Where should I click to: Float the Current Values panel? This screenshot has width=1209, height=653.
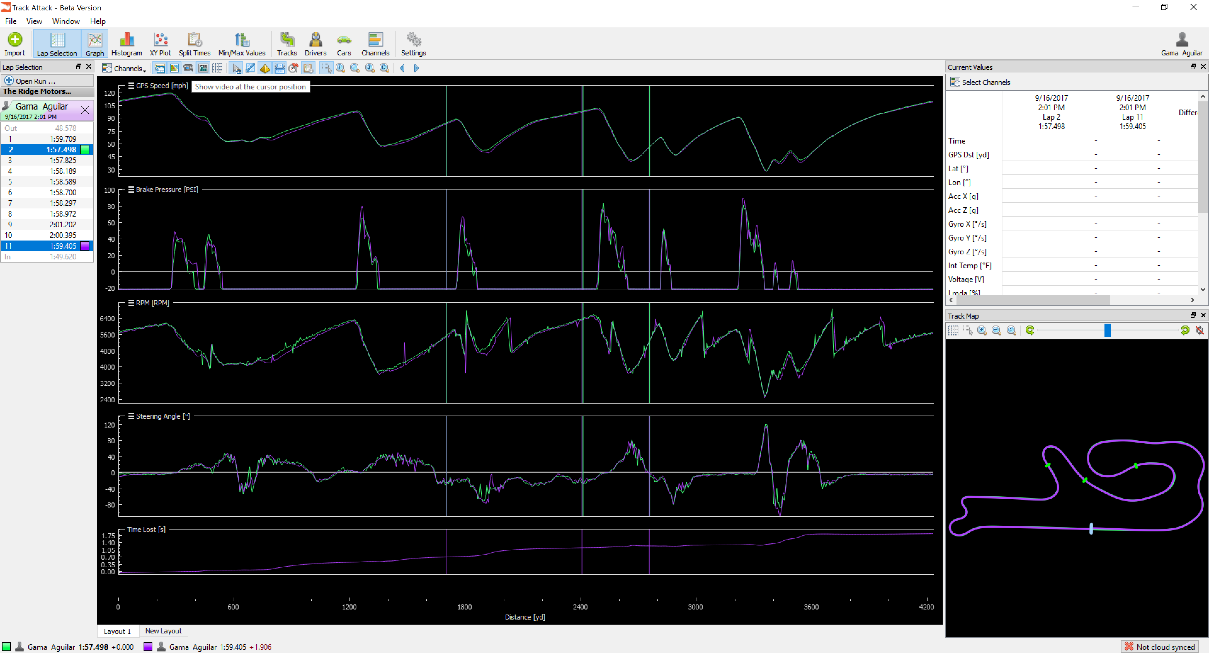coord(1191,66)
